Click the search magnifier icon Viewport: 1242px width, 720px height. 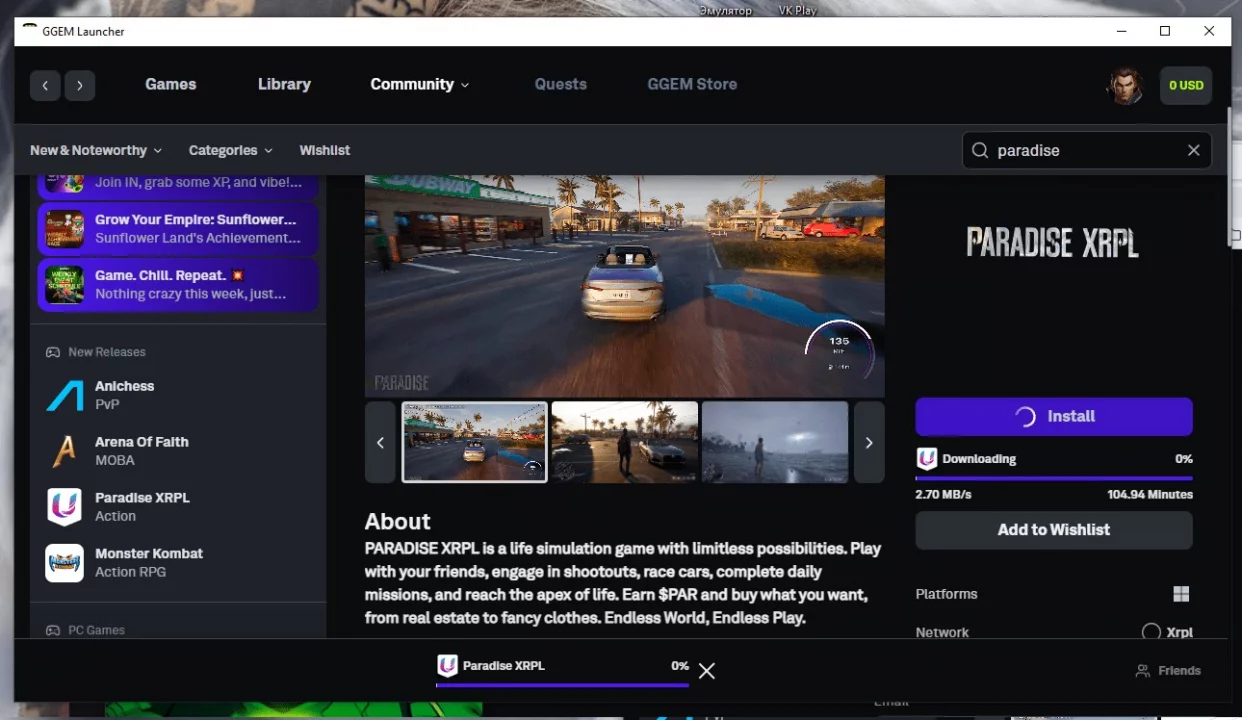(980, 150)
